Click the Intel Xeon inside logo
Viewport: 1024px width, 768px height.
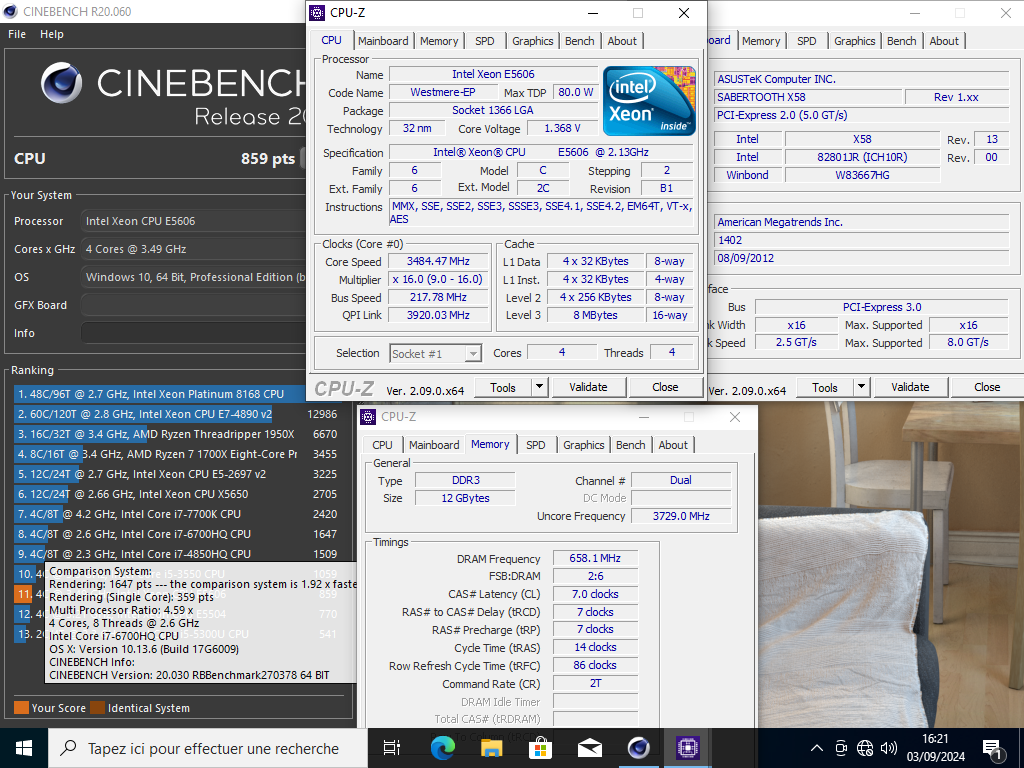coord(648,101)
